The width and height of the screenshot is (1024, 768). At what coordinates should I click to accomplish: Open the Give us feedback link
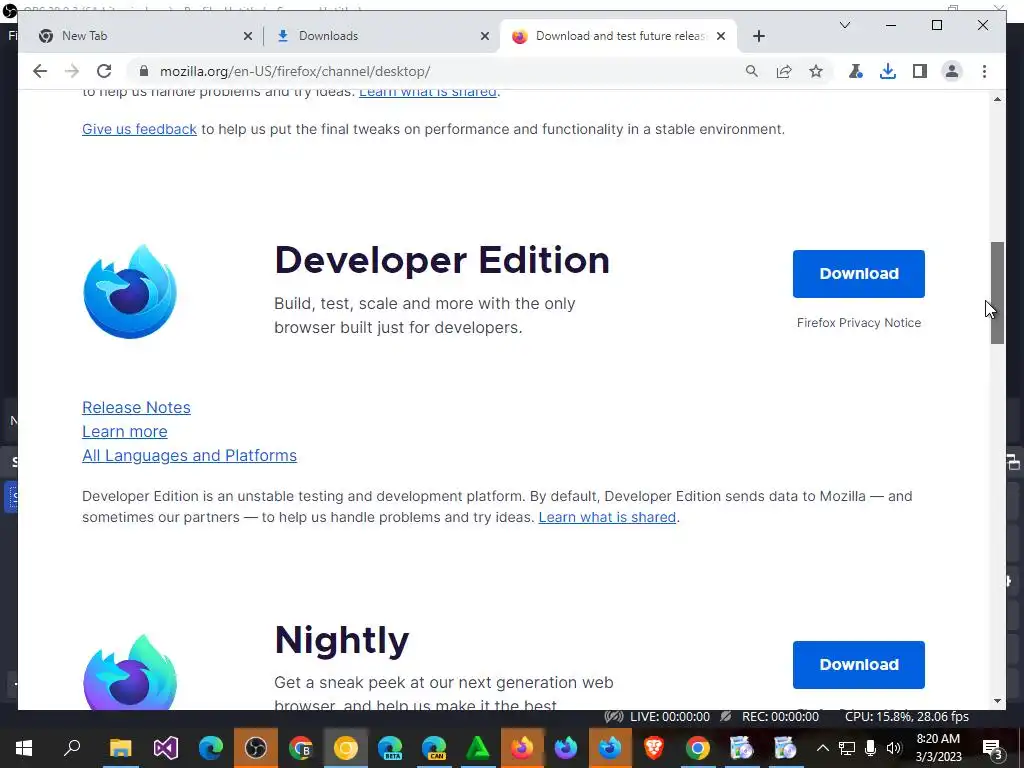[139, 129]
